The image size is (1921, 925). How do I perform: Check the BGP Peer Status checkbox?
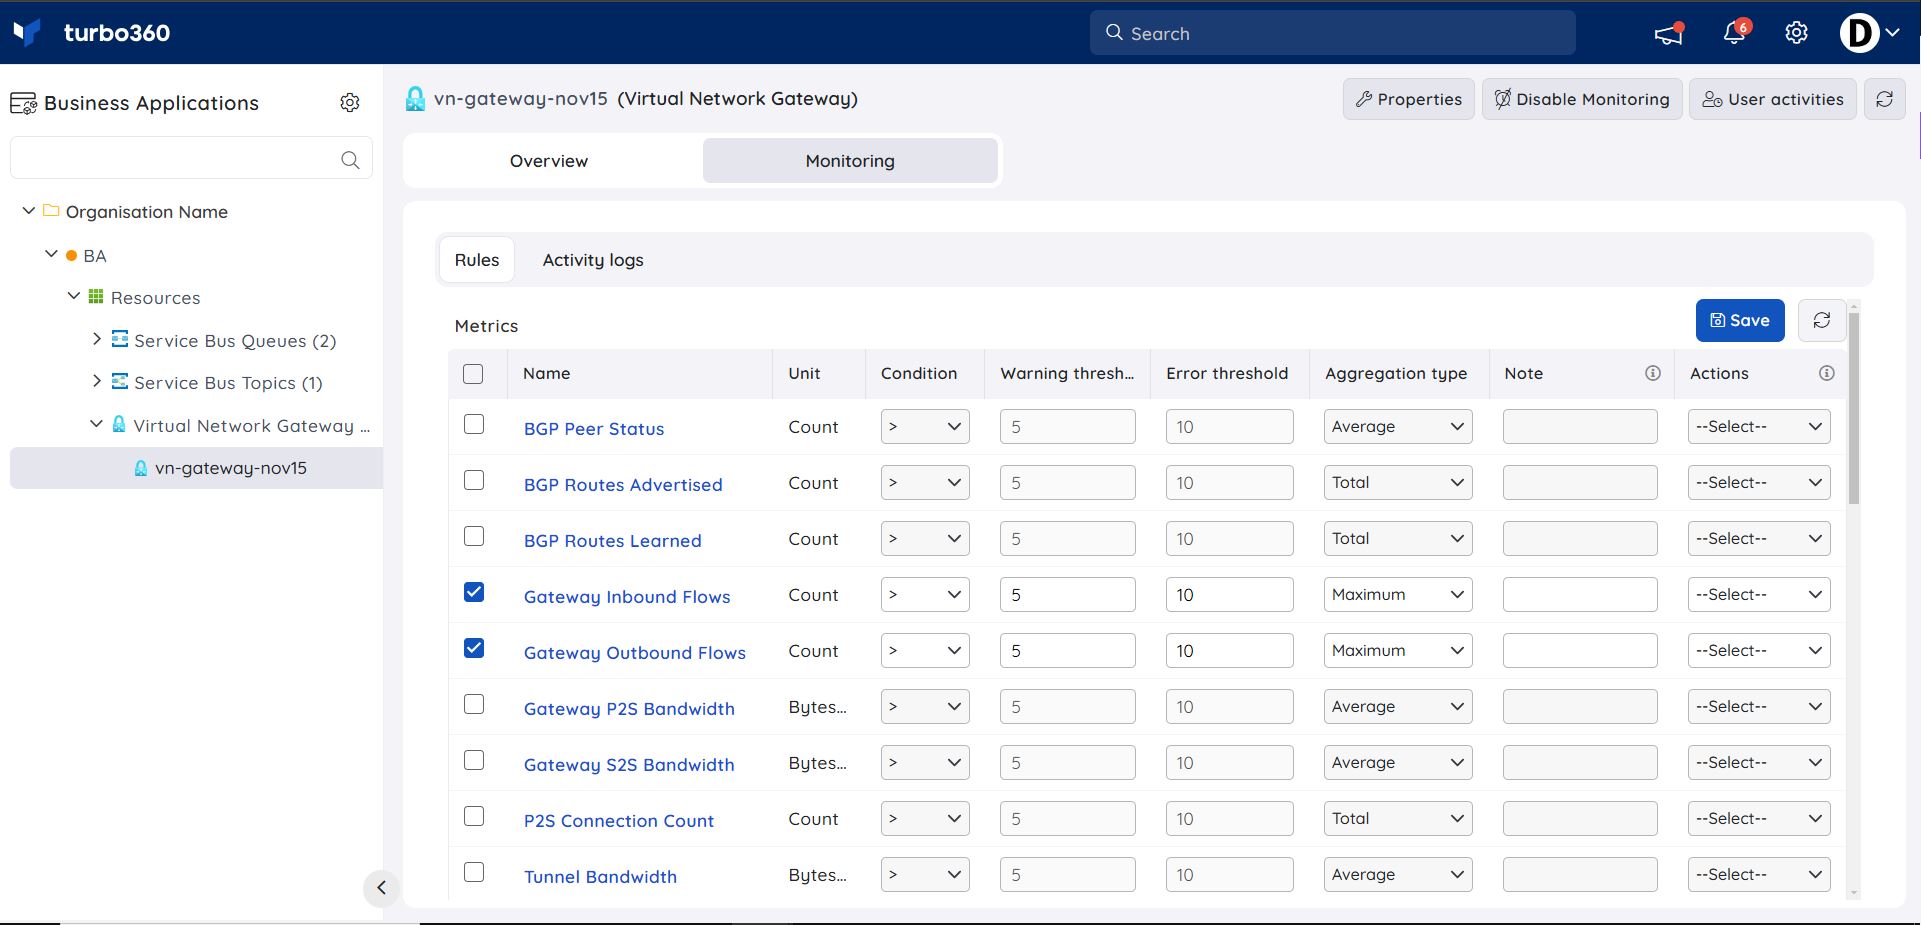point(474,424)
